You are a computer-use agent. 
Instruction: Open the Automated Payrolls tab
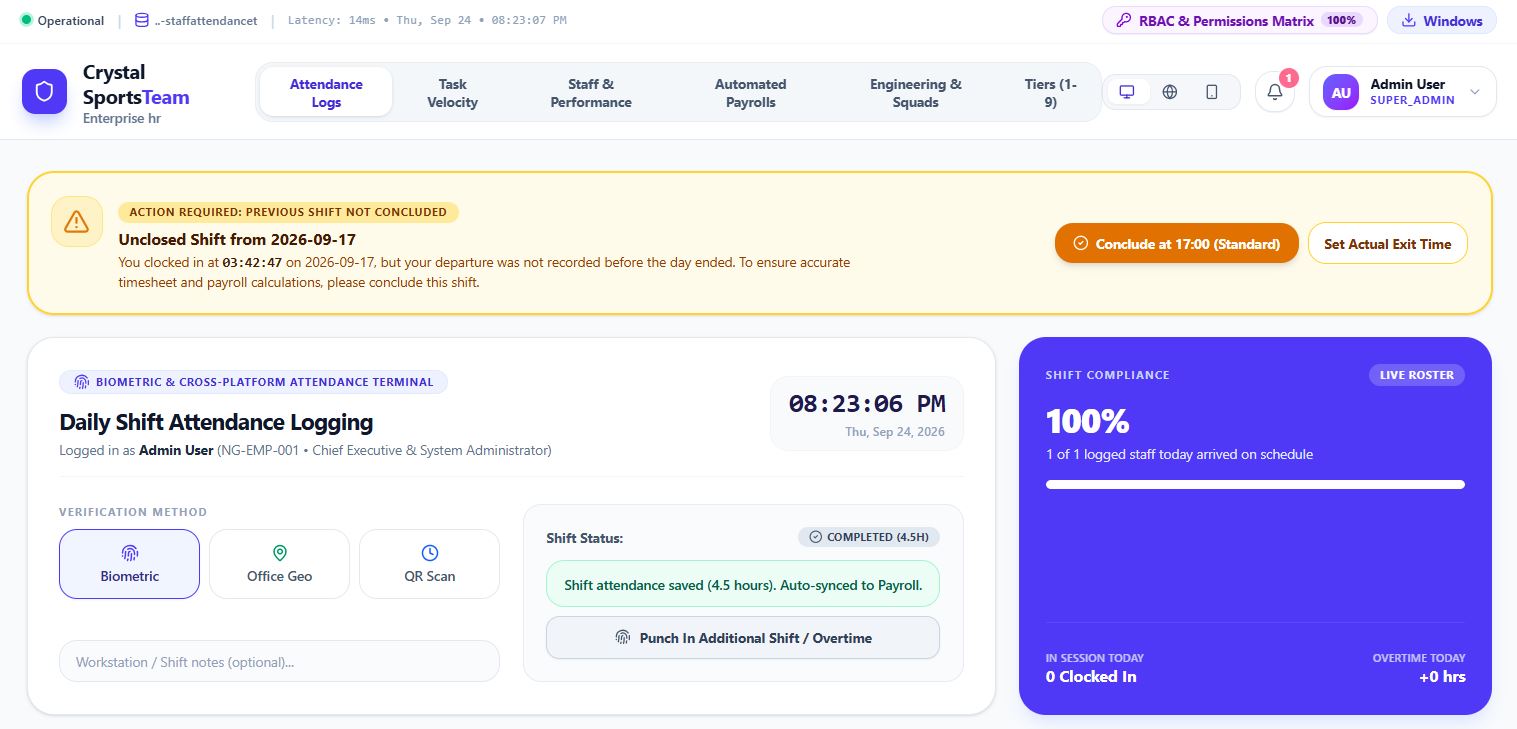[x=751, y=92]
